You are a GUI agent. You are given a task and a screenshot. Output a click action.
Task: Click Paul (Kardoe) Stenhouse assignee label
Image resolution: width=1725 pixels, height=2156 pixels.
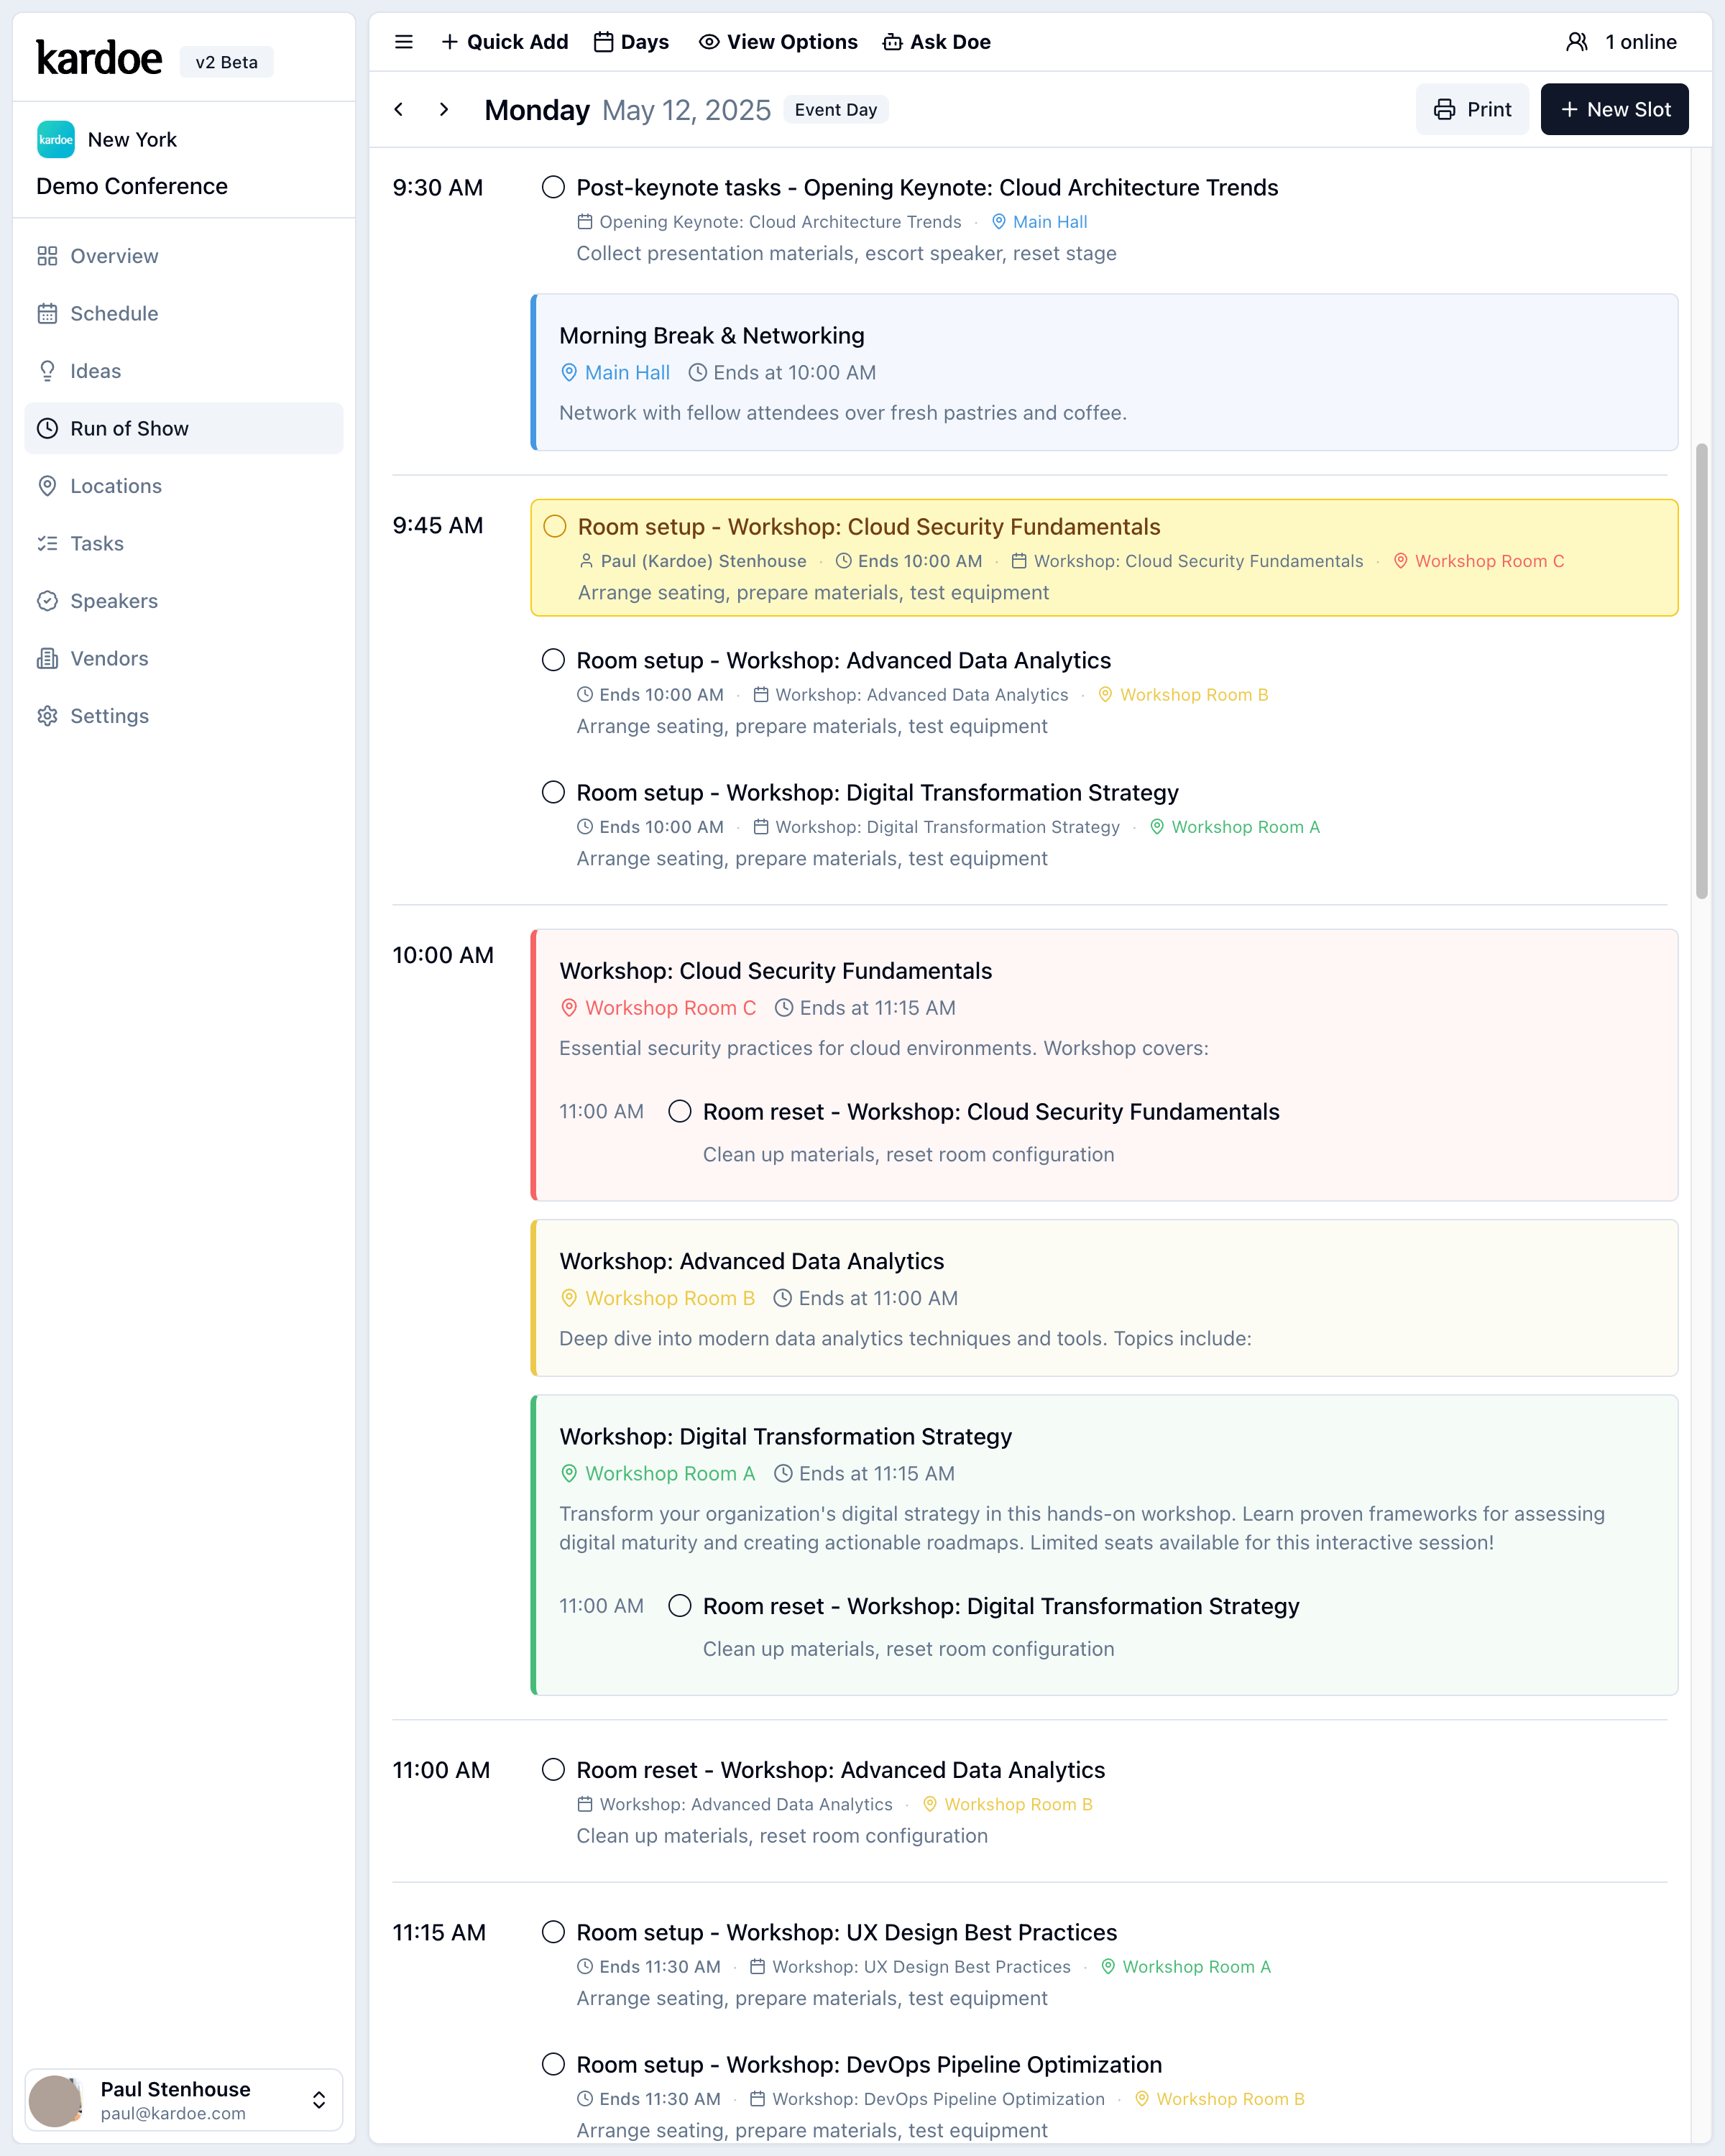[693, 561]
